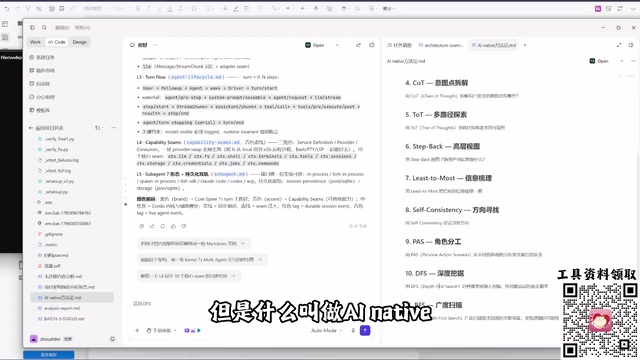Click the purple send arrow button
Viewport: 640px width, 360px height.
point(365,330)
